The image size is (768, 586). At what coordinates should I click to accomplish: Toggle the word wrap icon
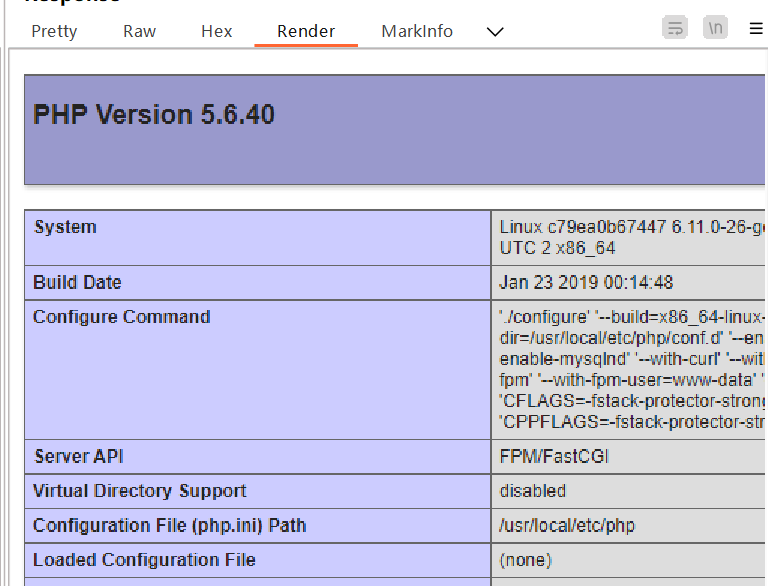tap(675, 27)
